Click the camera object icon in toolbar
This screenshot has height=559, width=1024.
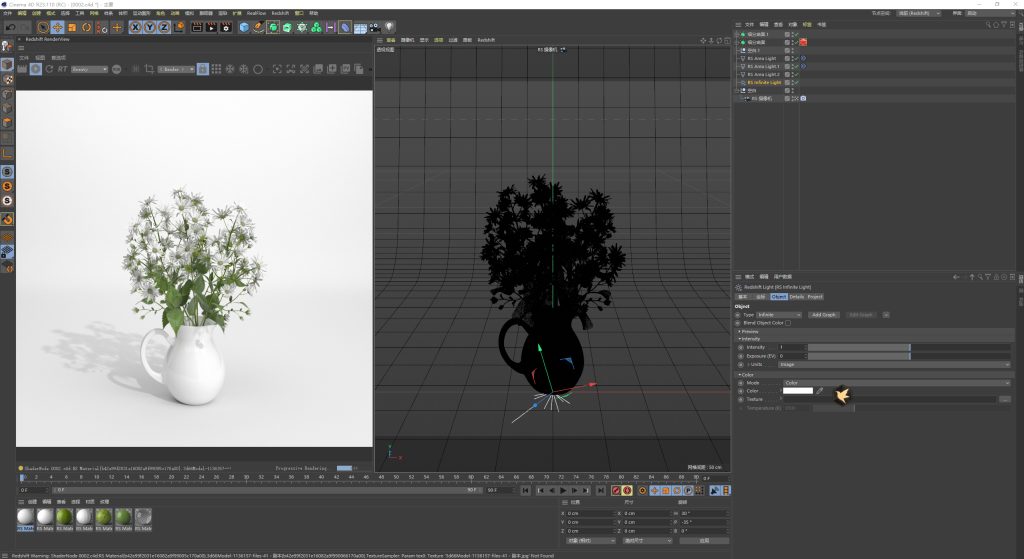375,27
